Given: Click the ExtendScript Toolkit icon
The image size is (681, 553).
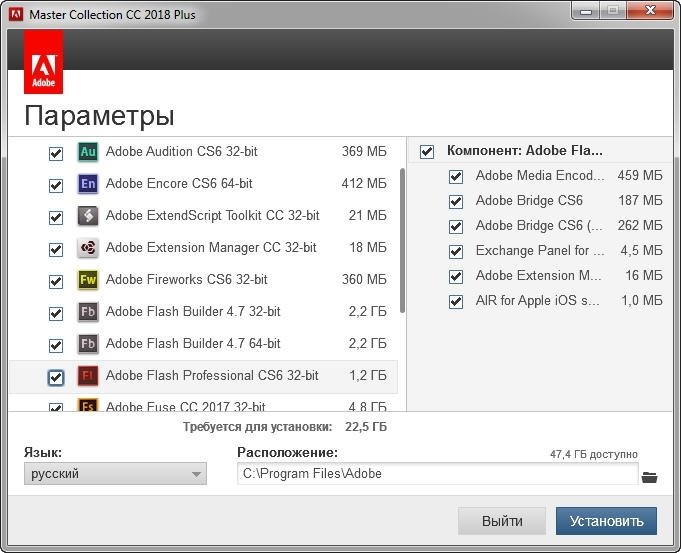Looking at the screenshot, I should [x=88, y=215].
